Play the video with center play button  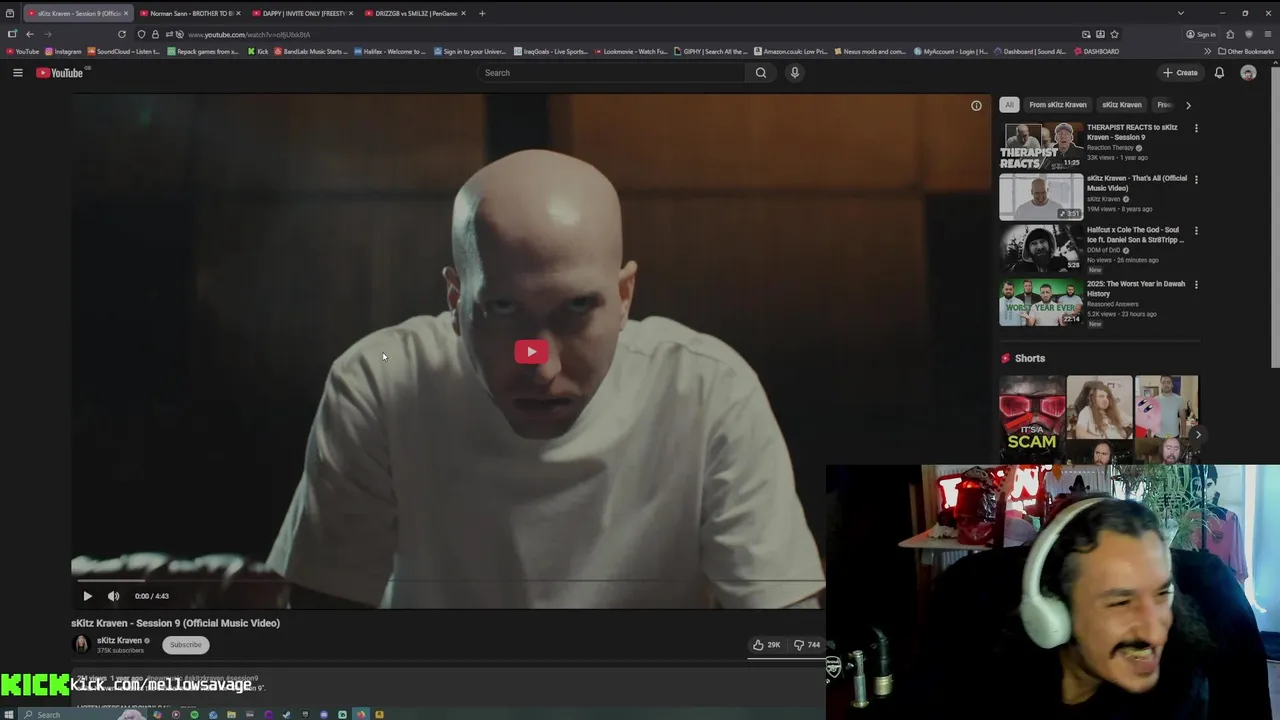point(531,351)
